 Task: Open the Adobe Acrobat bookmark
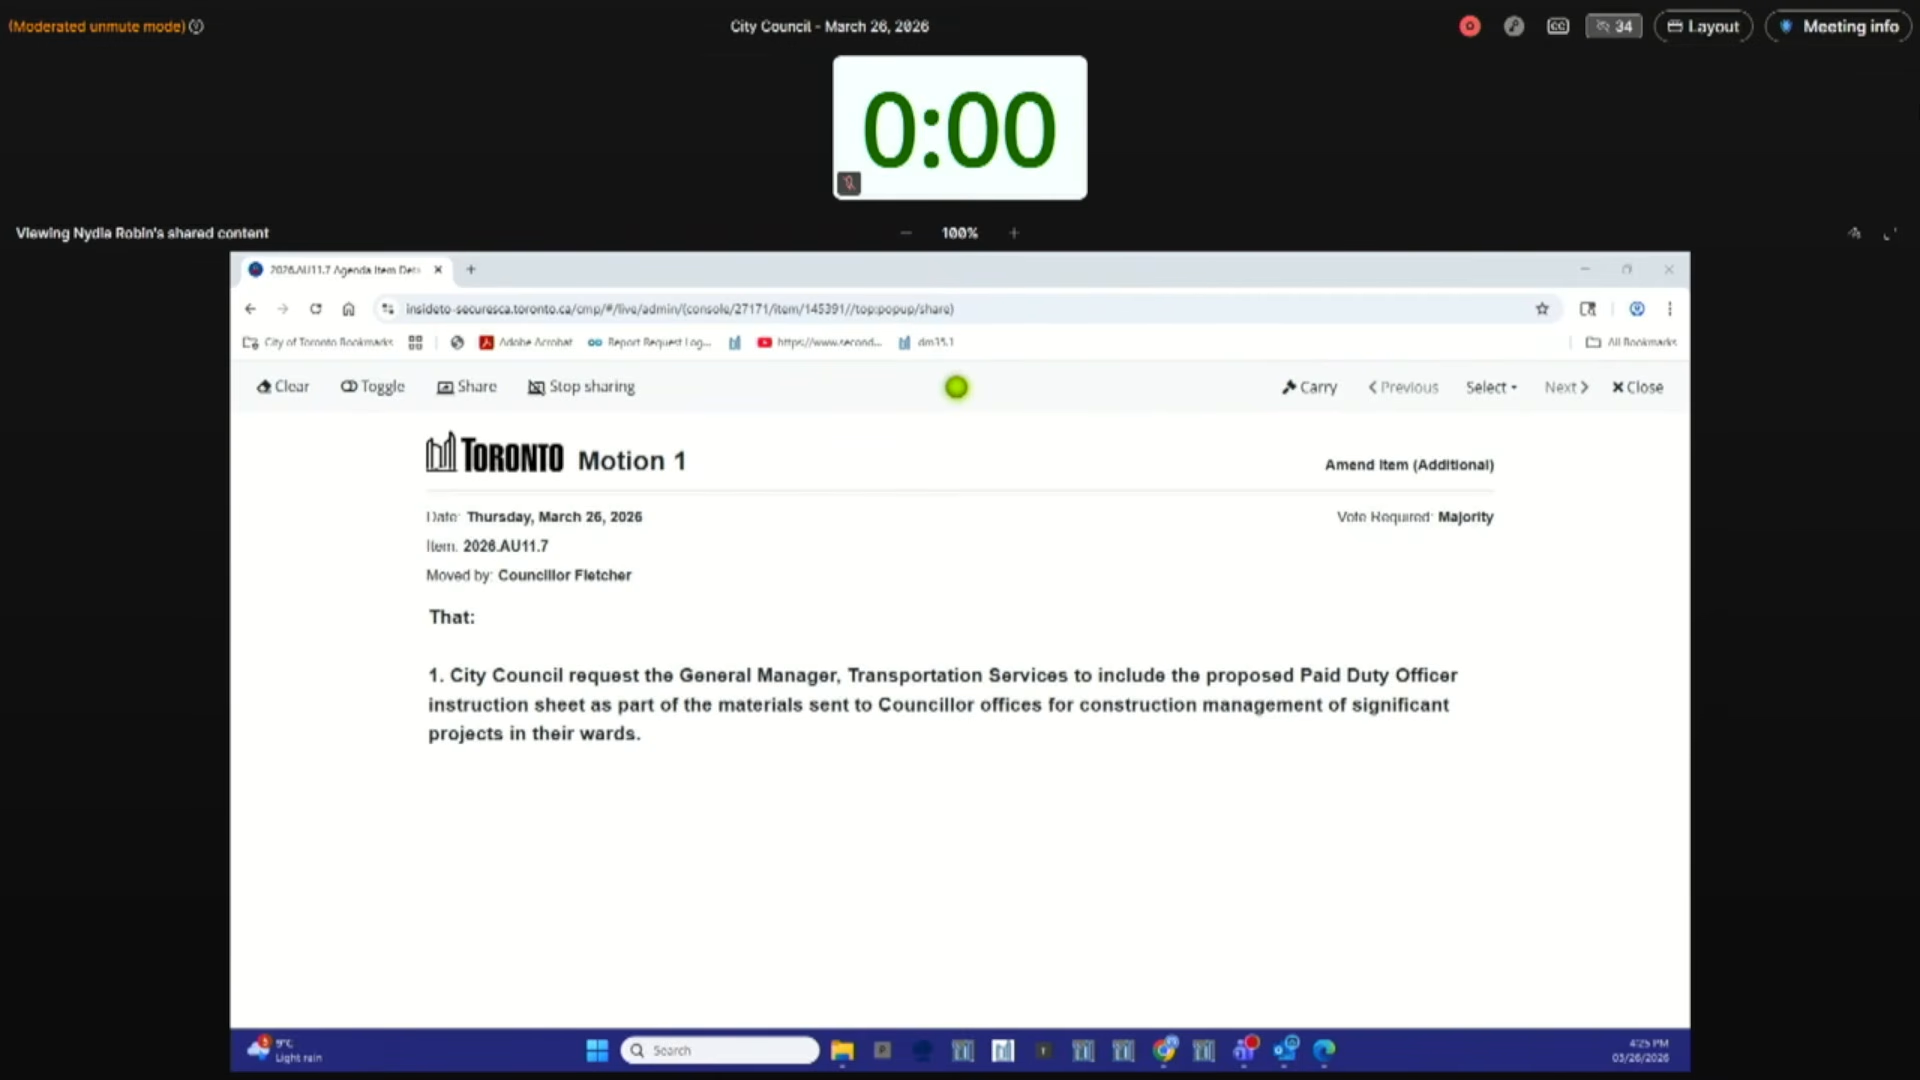coord(526,342)
